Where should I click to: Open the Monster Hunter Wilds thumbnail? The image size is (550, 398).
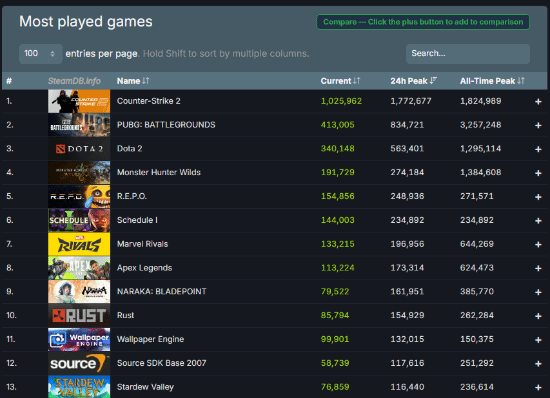tap(79, 173)
